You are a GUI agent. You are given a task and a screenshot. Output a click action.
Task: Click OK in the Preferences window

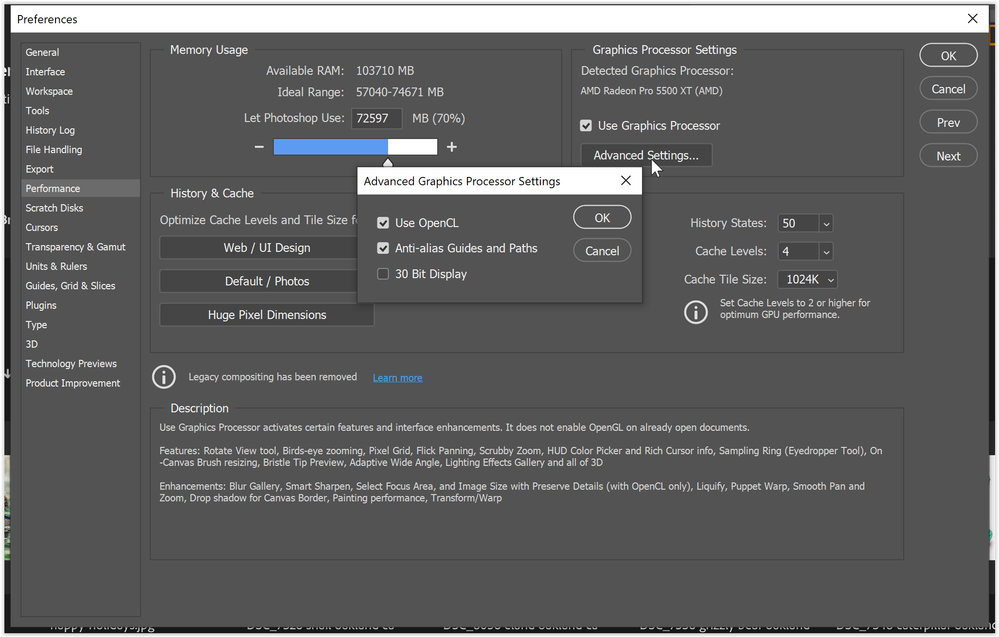click(x=948, y=55)
